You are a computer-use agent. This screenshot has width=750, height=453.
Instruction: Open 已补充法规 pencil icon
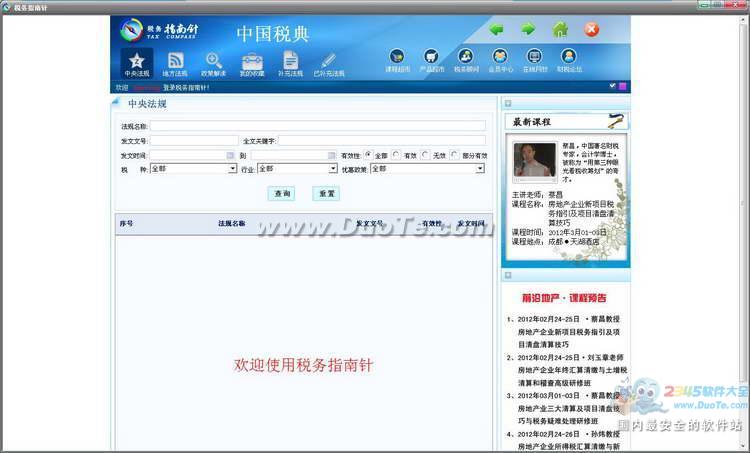329,64
